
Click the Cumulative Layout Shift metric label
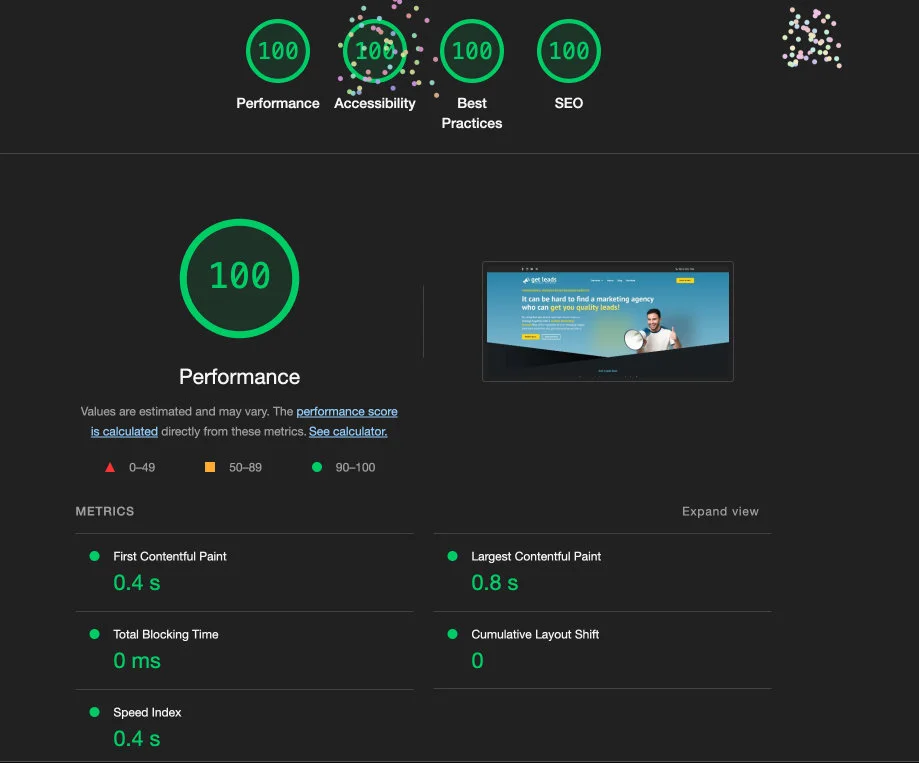[535, 634]
